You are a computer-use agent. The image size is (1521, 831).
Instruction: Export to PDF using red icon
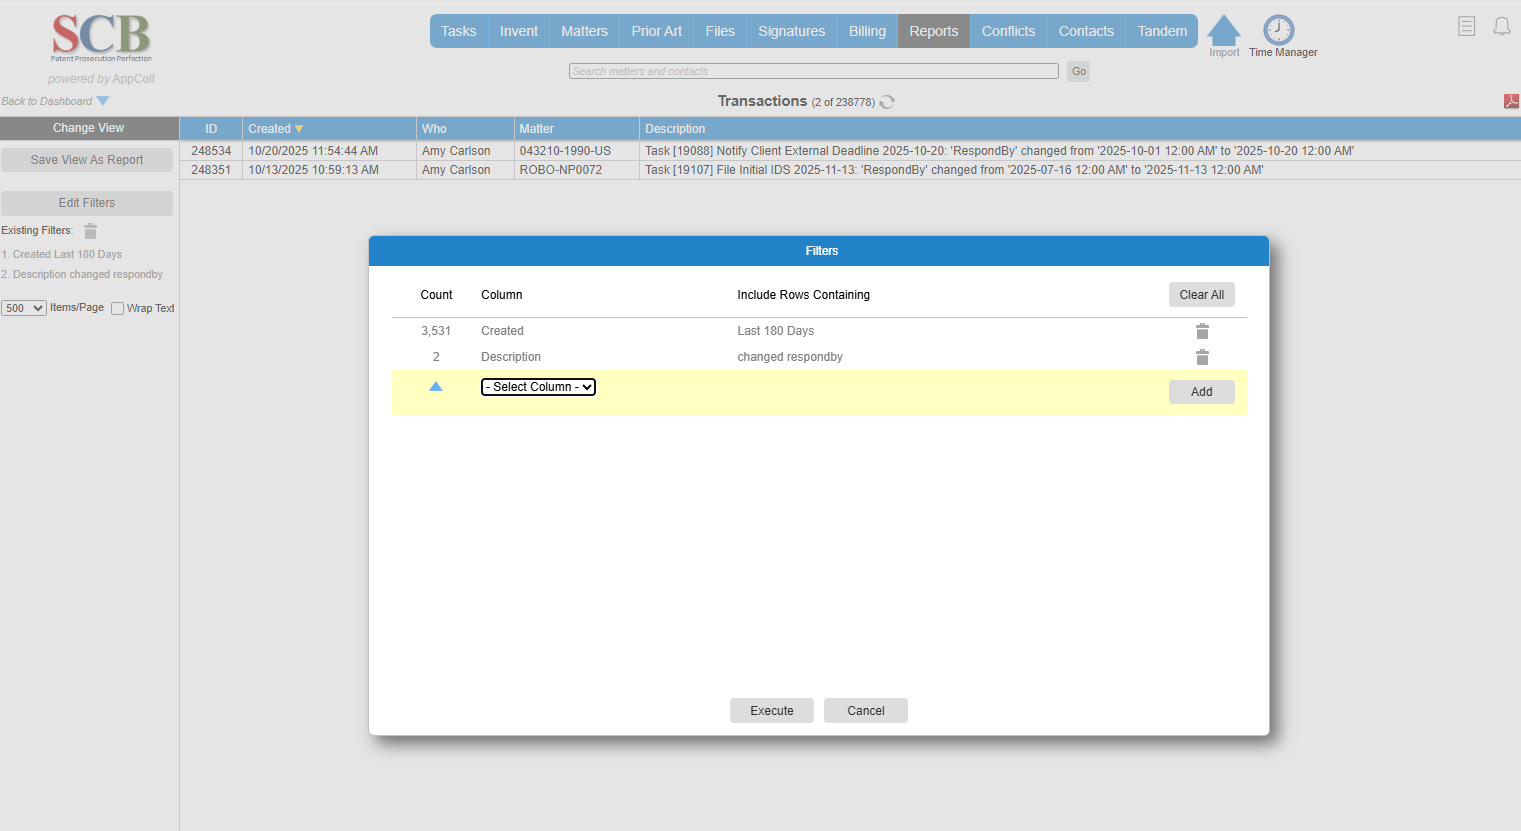[1510, 101]
